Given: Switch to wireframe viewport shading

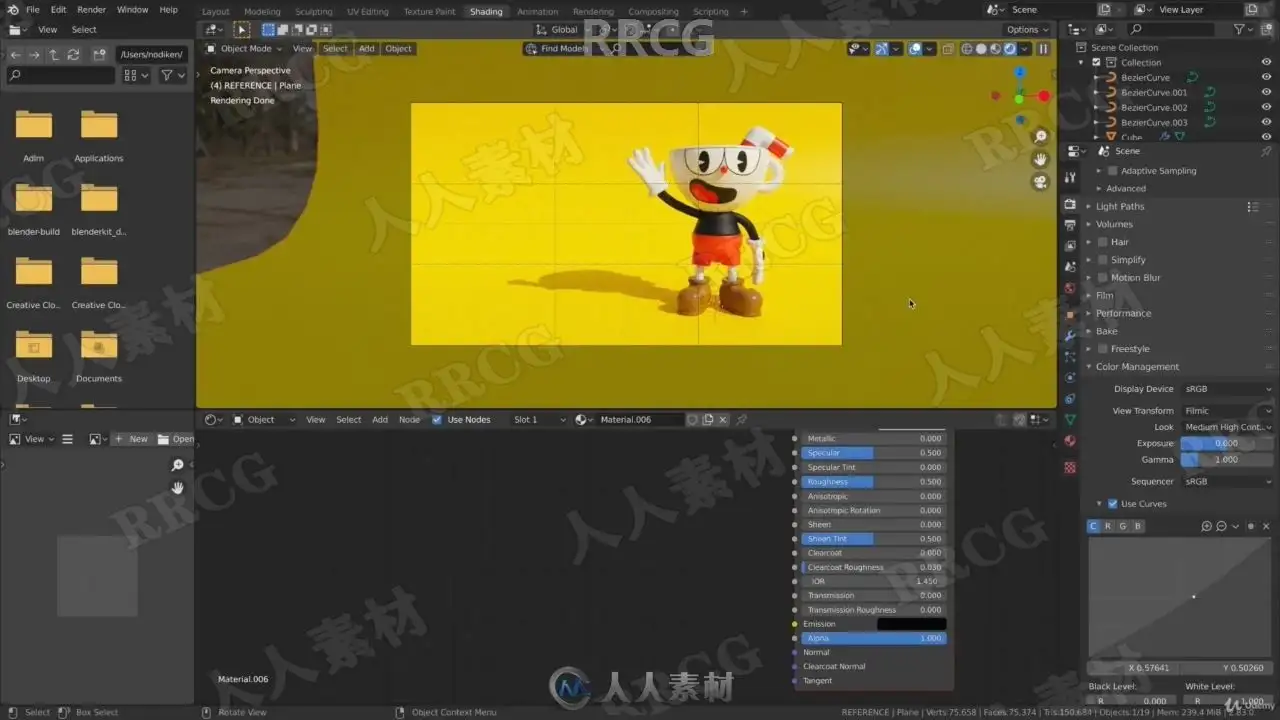Looking at the screenshot, I should (x=966, y=49).
